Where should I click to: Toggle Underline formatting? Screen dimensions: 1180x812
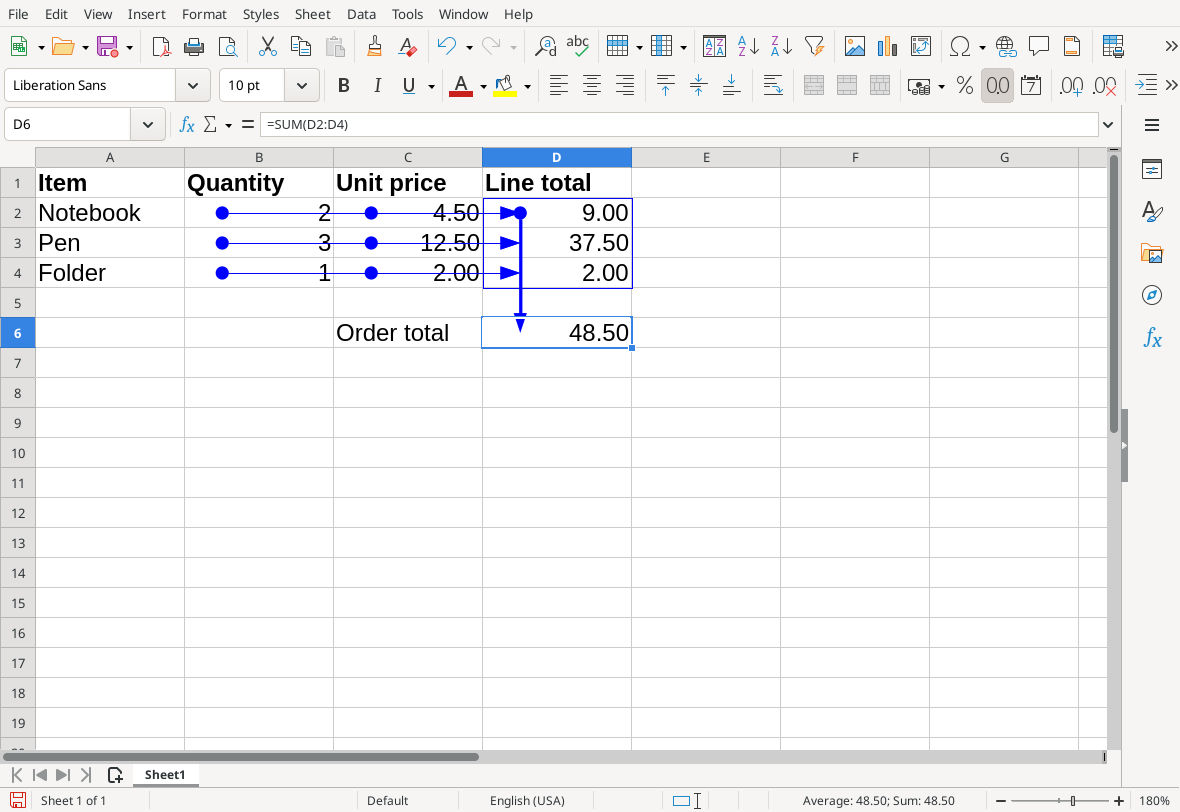(409, 86)
